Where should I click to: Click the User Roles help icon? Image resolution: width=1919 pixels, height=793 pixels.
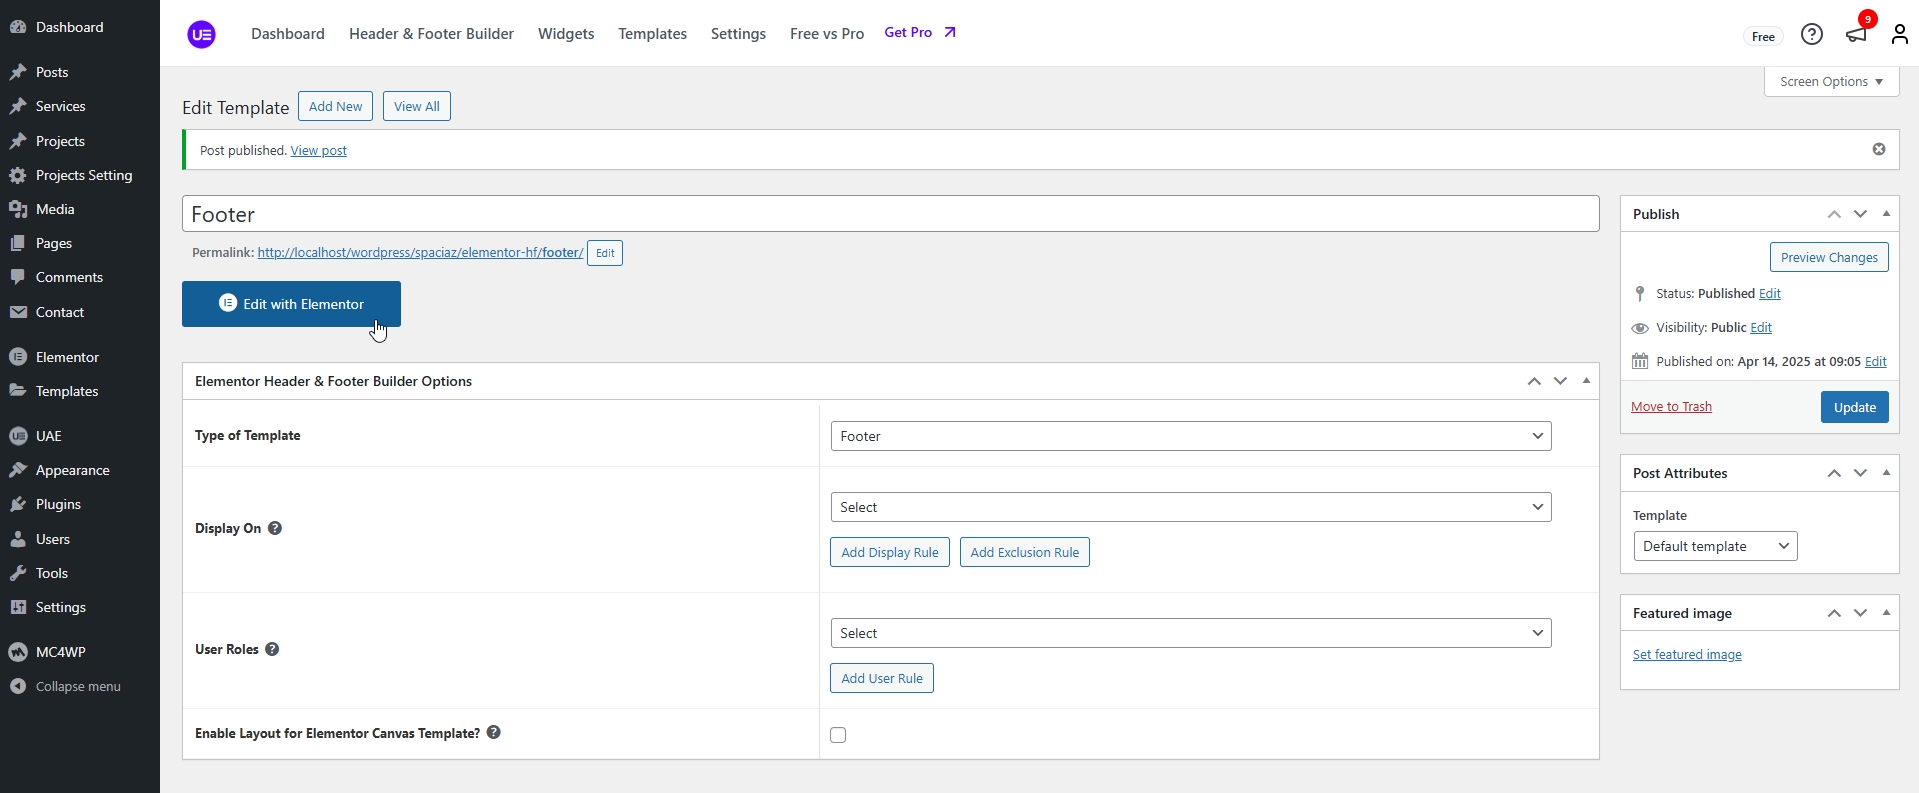272,649
